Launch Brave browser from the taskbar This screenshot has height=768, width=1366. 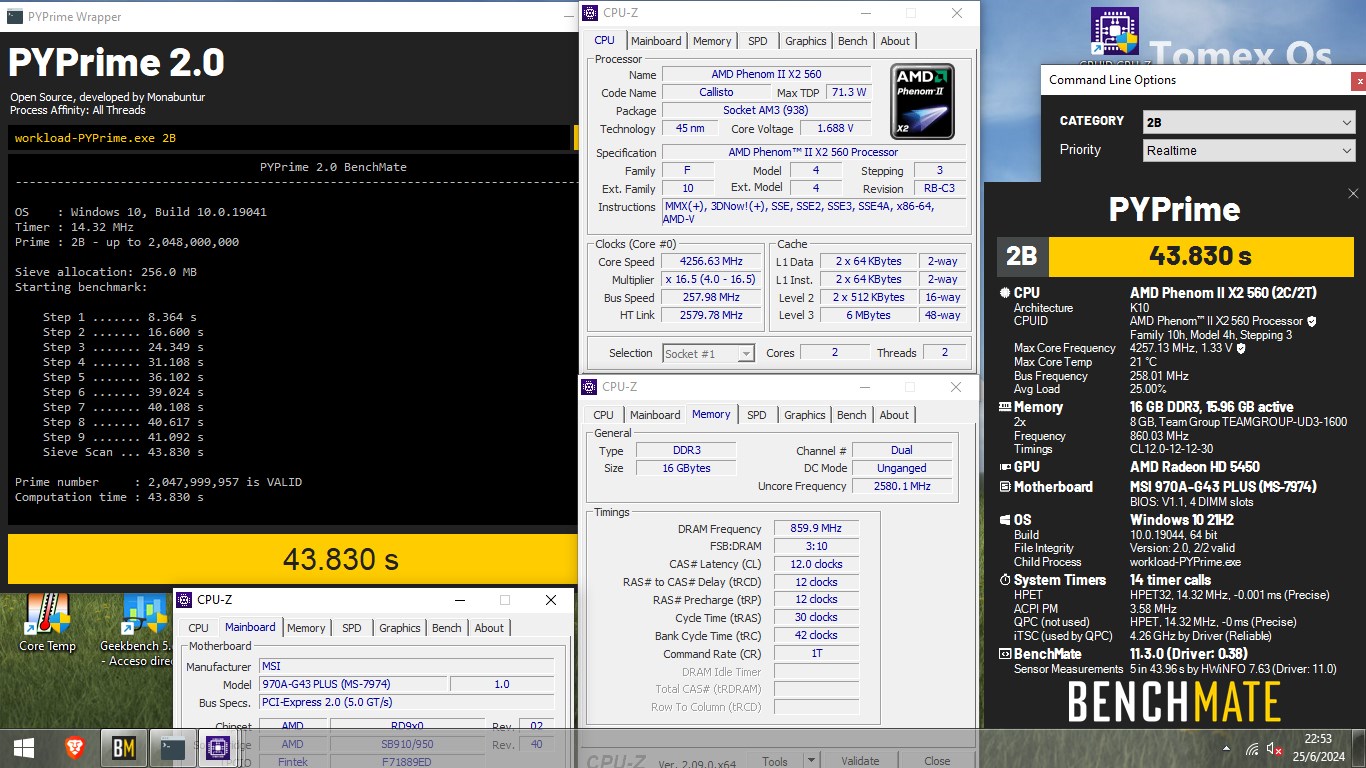(x=76, y=748)
